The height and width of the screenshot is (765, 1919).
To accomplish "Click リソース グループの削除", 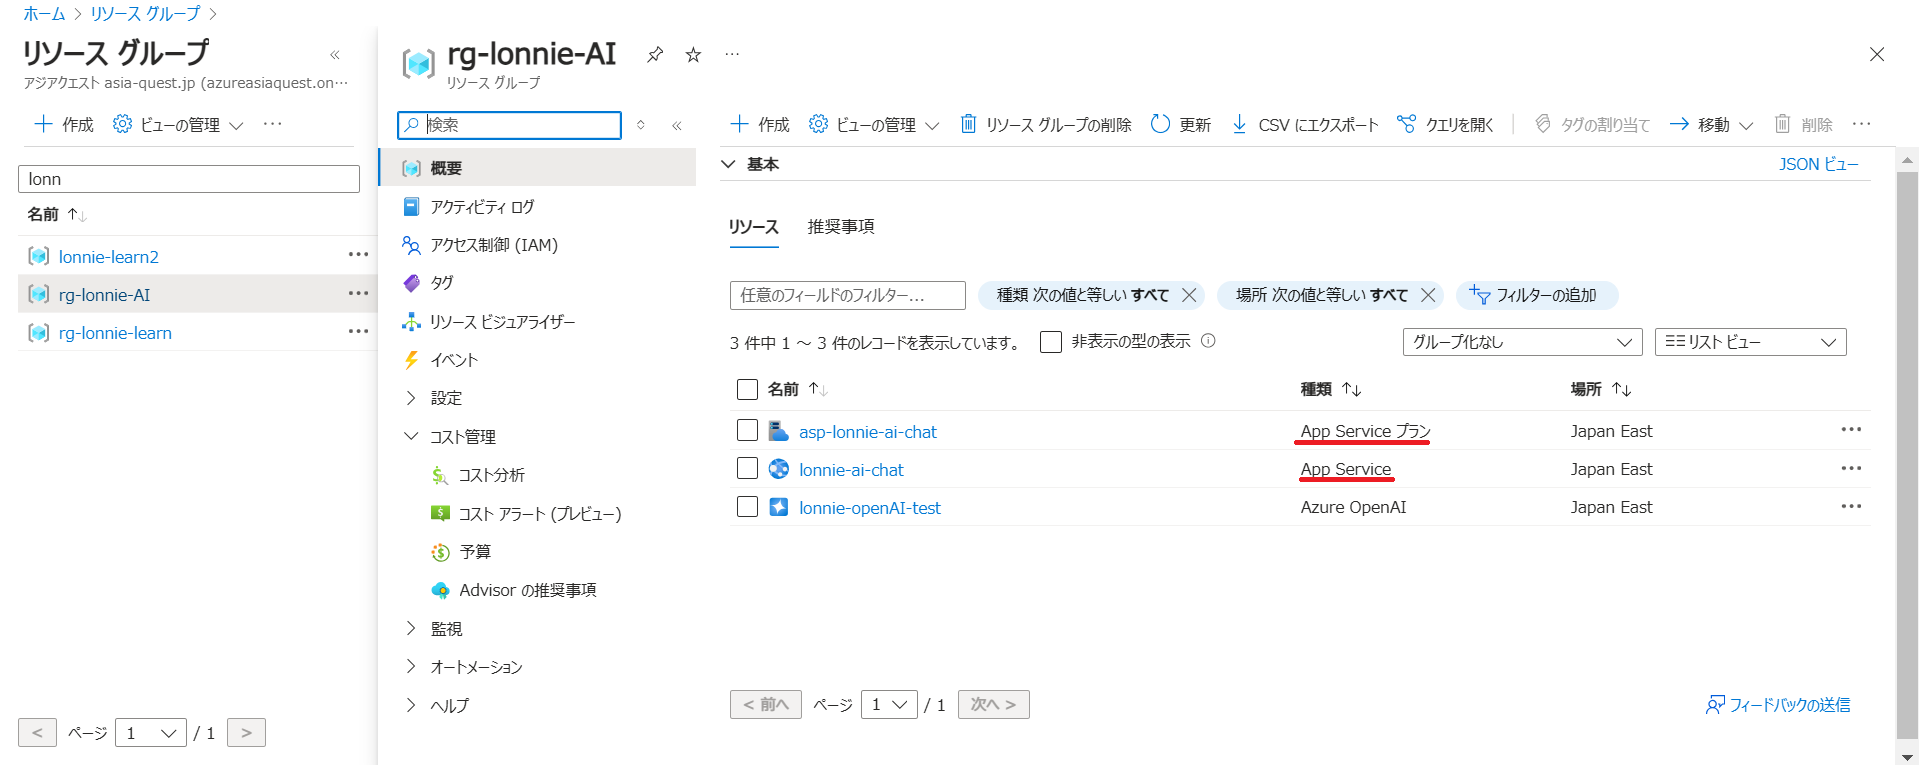I will tap(1046, 124).
